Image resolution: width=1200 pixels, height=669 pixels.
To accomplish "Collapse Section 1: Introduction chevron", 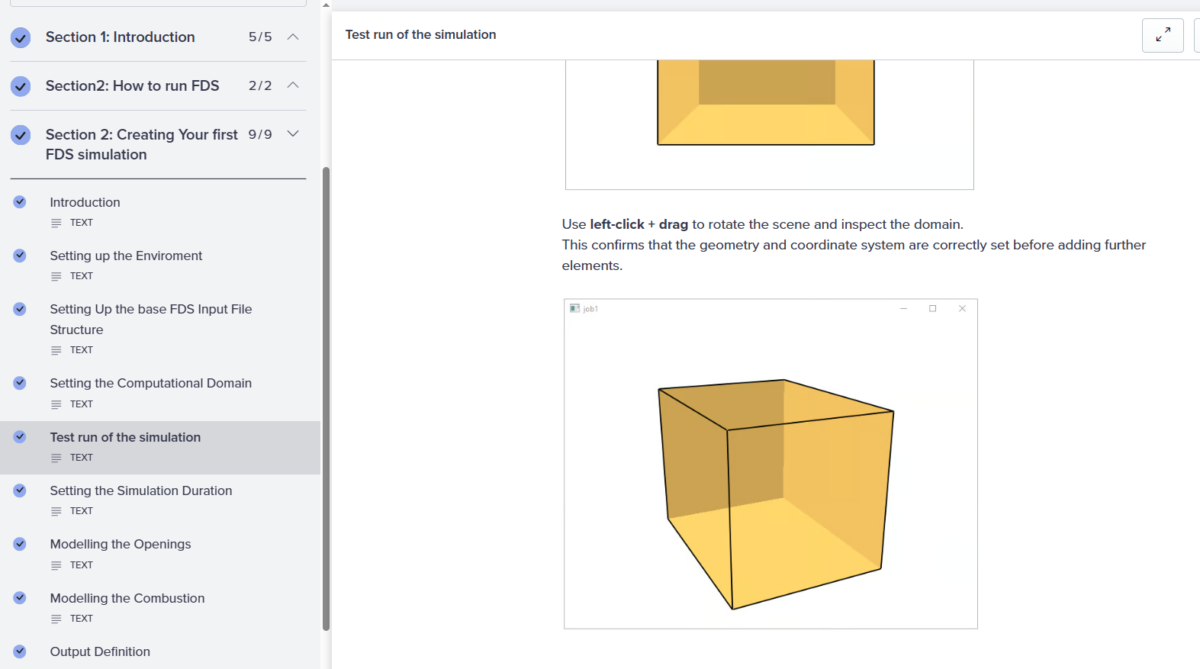I will [x=293, y=37].
